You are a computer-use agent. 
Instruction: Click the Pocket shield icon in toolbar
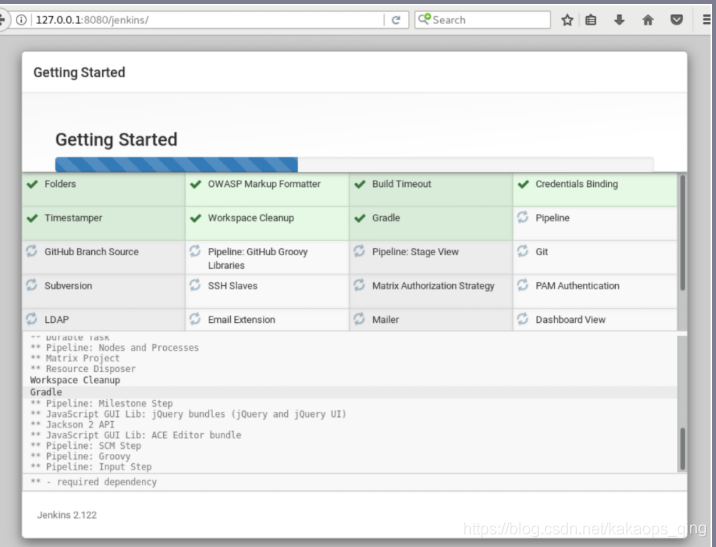click(677, 20)
